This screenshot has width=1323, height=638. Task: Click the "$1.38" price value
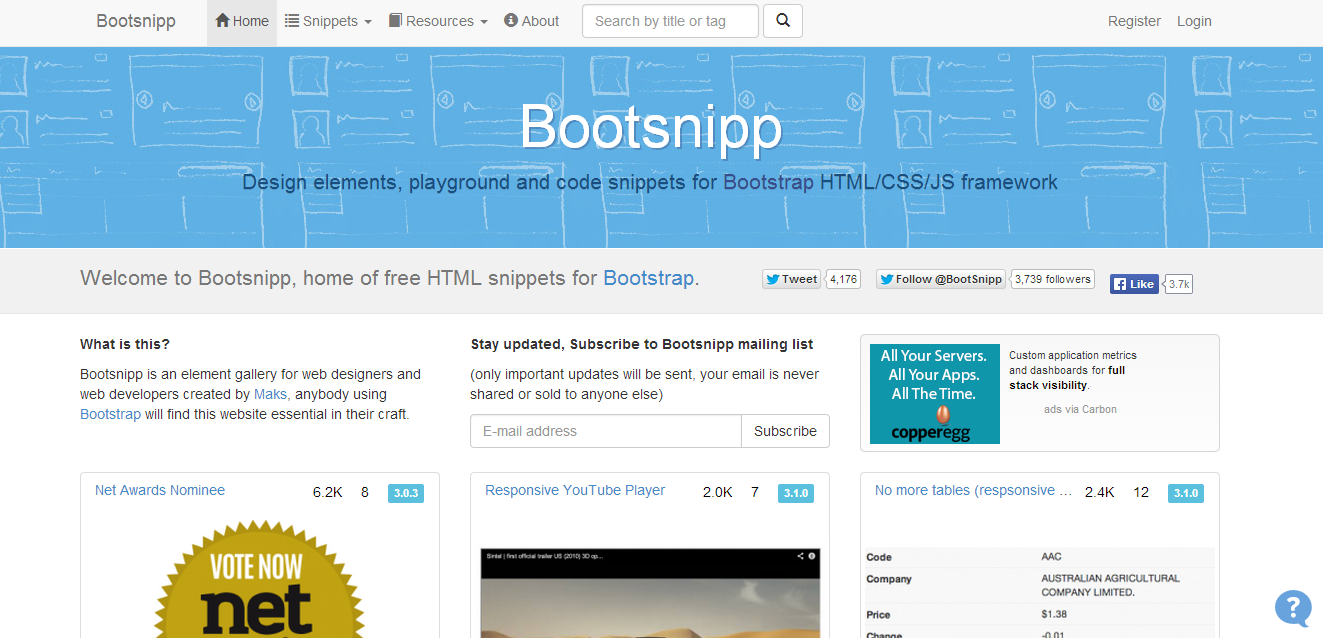(1056, 615)
